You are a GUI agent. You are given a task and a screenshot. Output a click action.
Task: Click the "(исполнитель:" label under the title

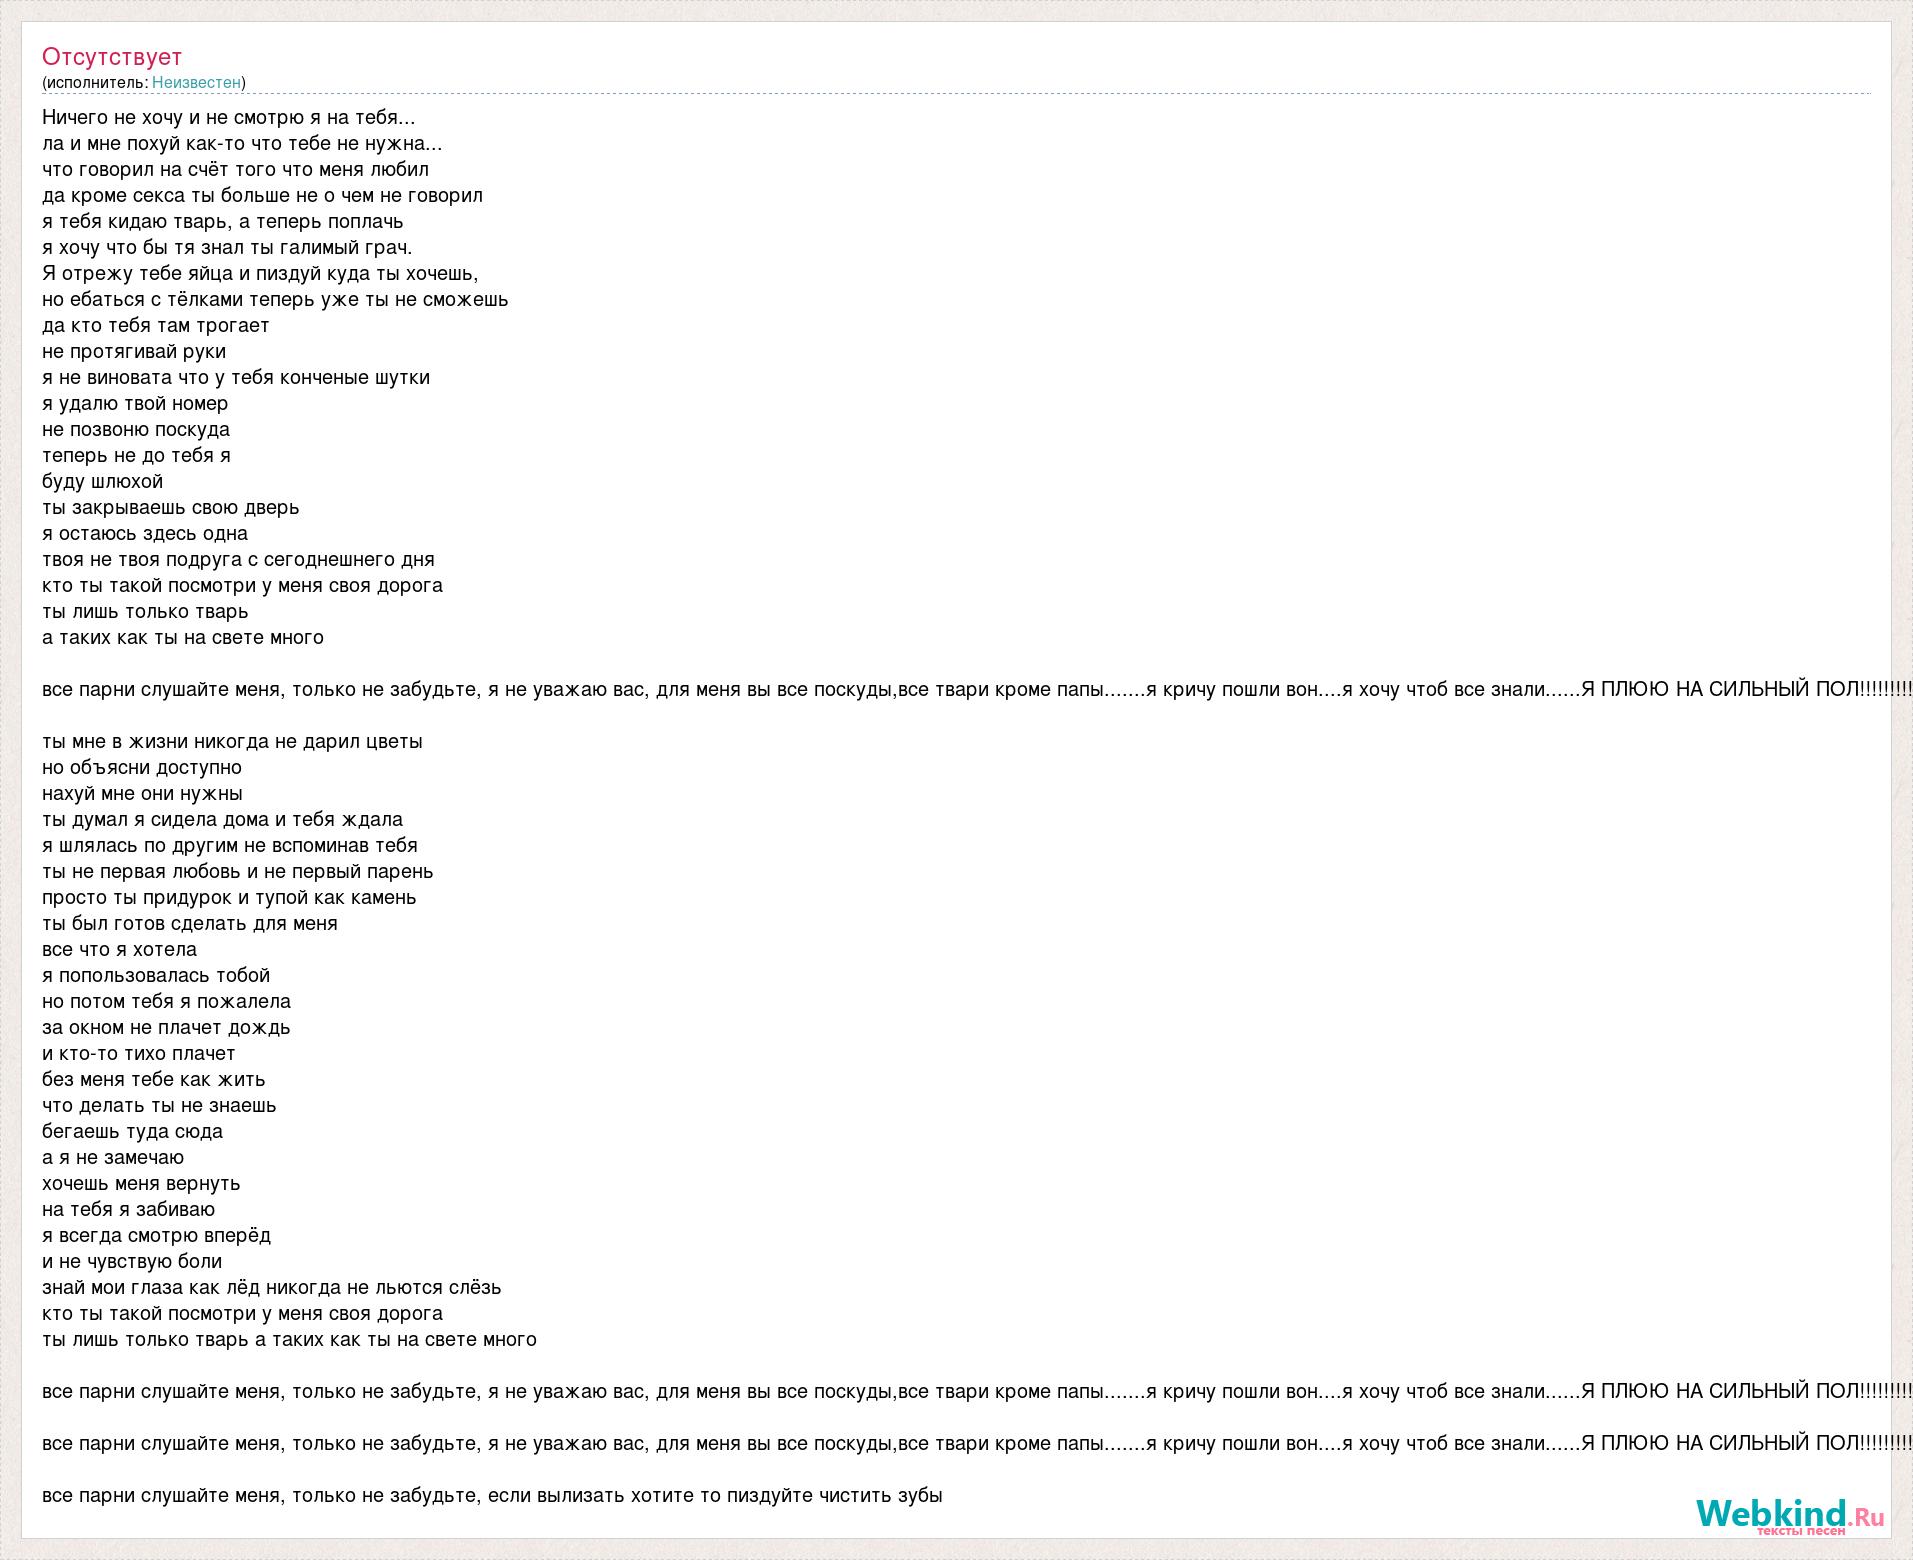tap(95, 82)
